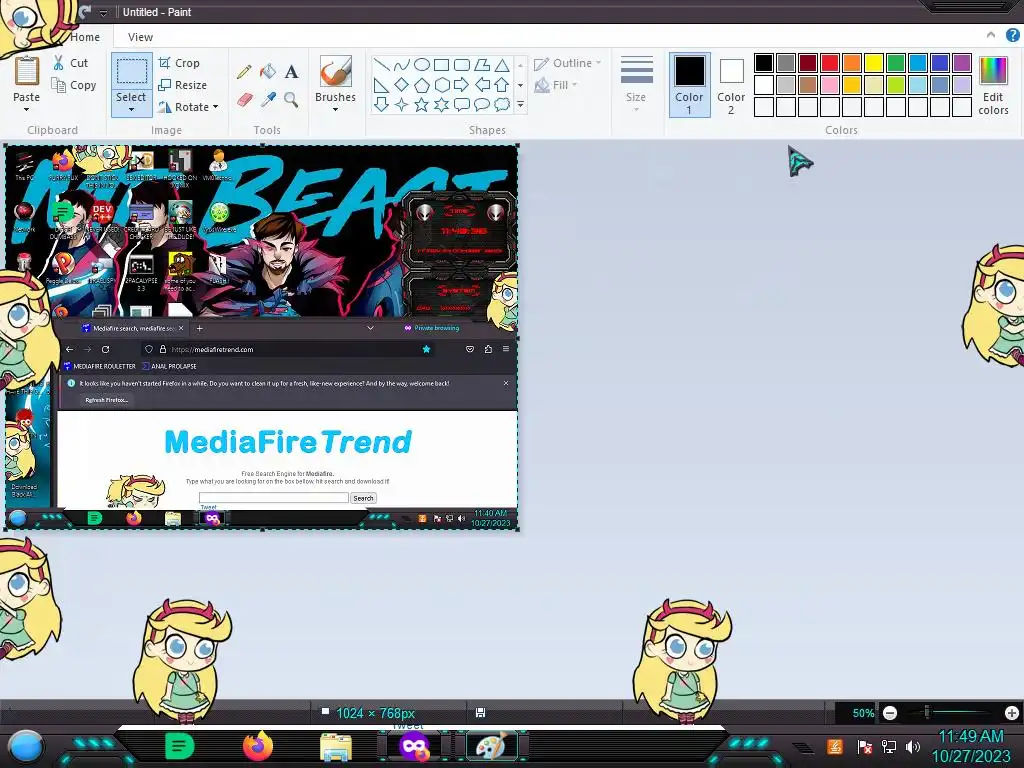Pick the Diamond shape
Screen dimensions: 1024x768
coord(402,85)
